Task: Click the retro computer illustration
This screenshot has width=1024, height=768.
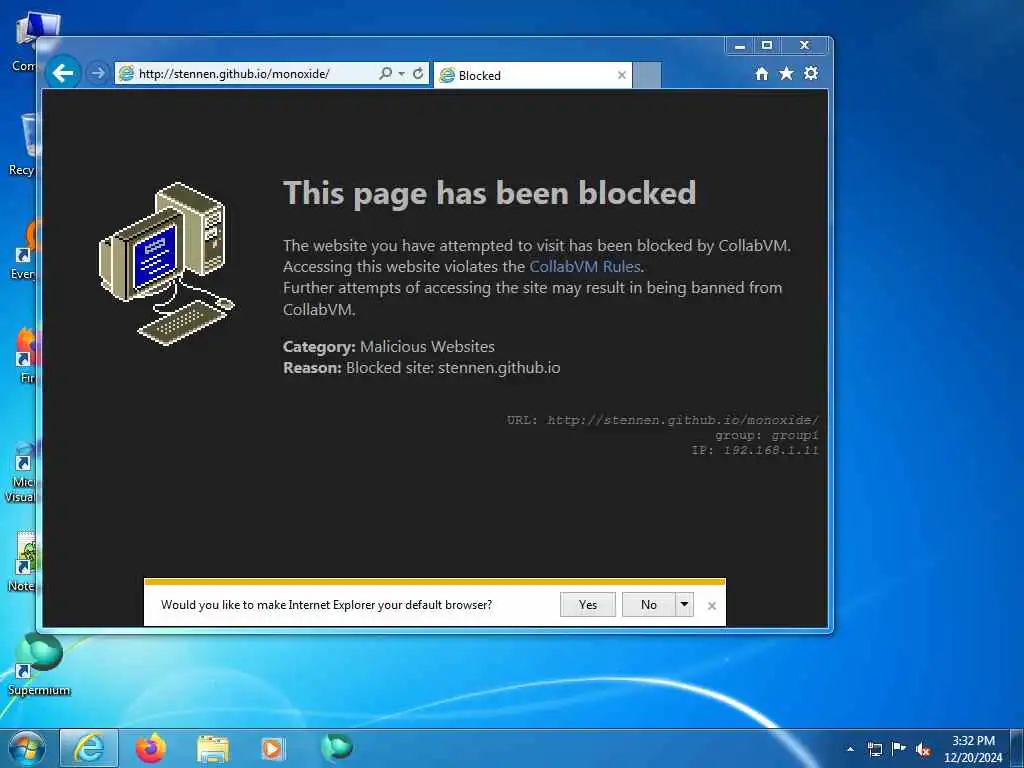Action: [166, 264]
